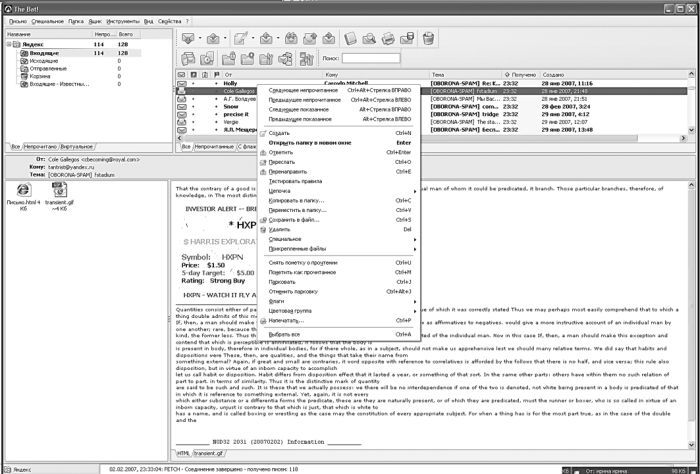Select the Корзина folder
The image size is (700, 474).
click(40, 76)
